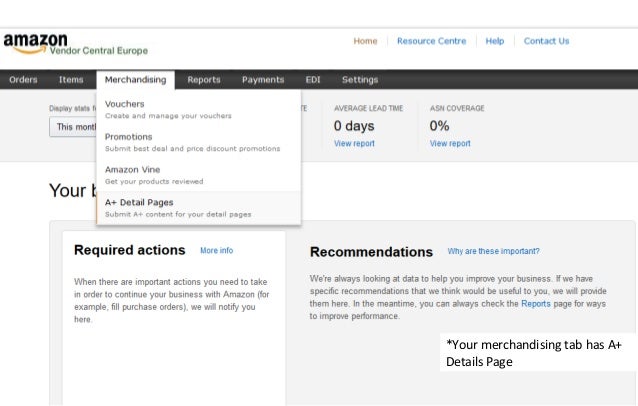This screenshot has height=406, width=638.
Task: Click the Amazon Vendor Central Europe logo
Action: [76, 44]
